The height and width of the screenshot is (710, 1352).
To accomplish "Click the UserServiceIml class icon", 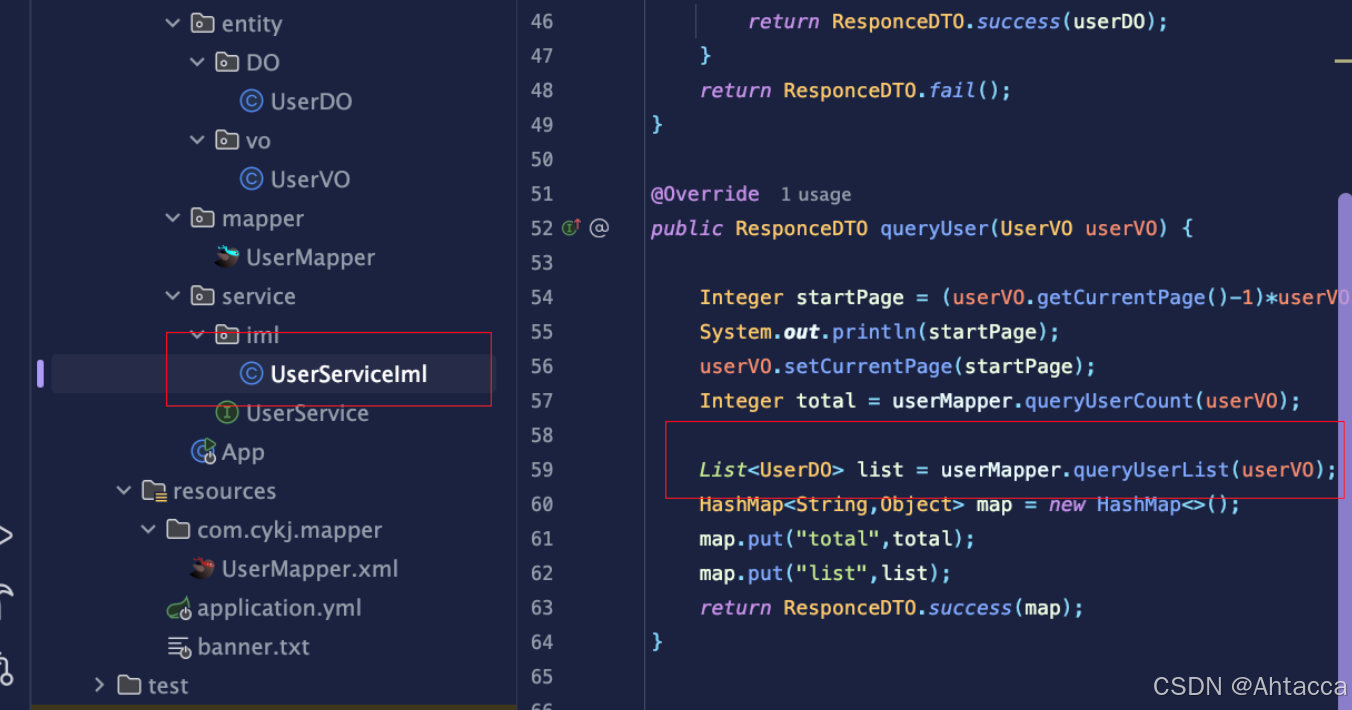I will pyautogui.click(x=252, y=374).
